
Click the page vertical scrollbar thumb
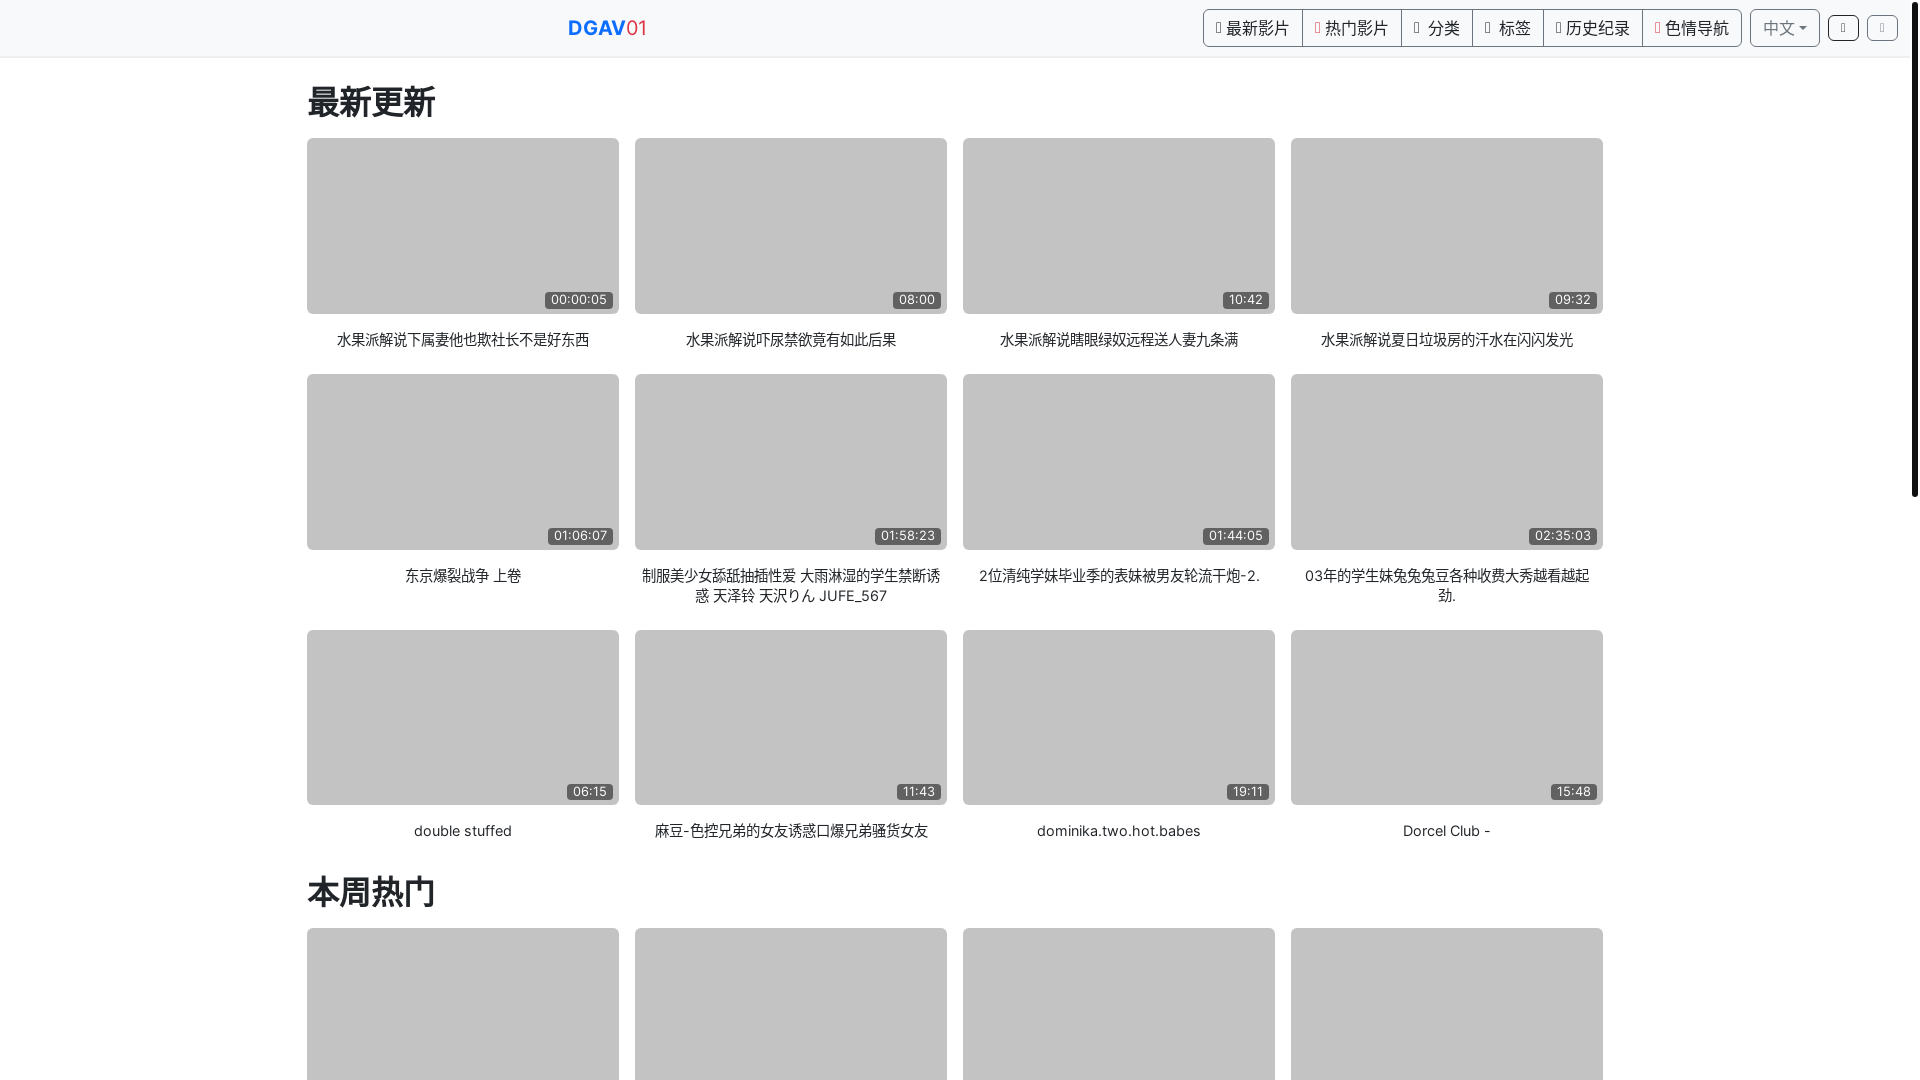[1914, 250]
